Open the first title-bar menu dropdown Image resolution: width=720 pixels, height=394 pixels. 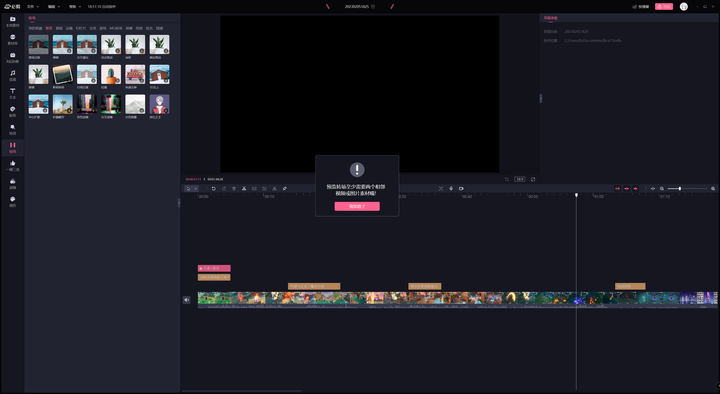[33, 6]
